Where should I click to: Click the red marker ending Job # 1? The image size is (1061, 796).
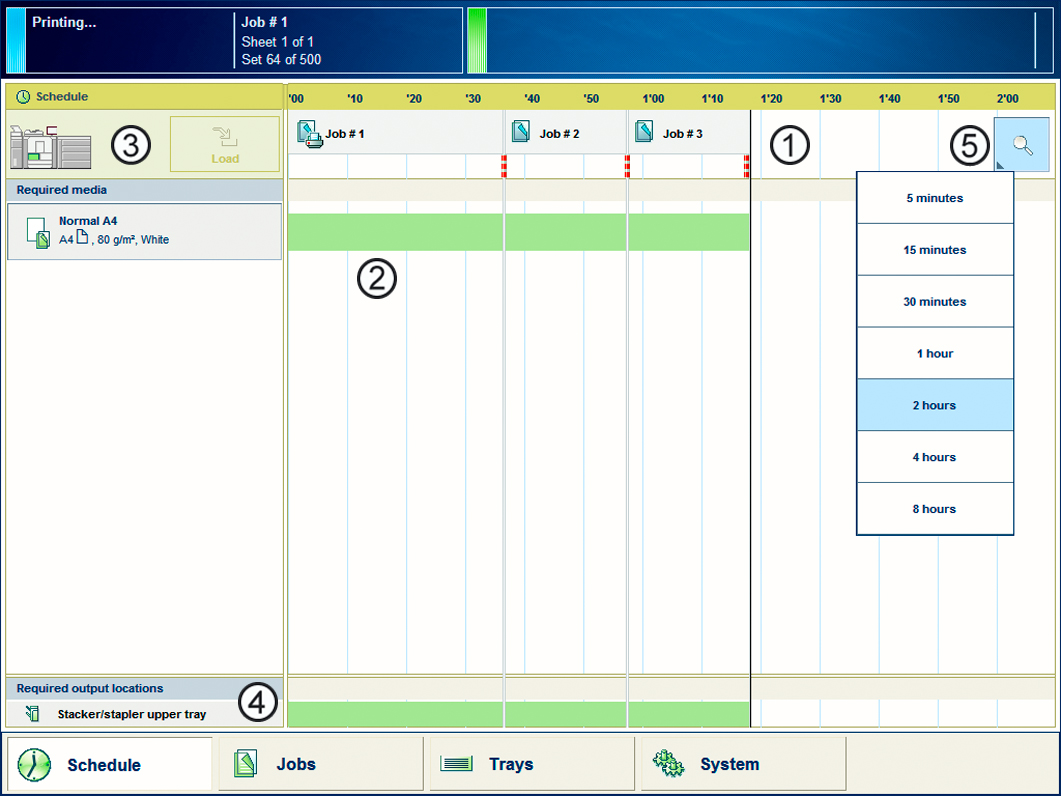pyautogui.click(x=504, y=166)
